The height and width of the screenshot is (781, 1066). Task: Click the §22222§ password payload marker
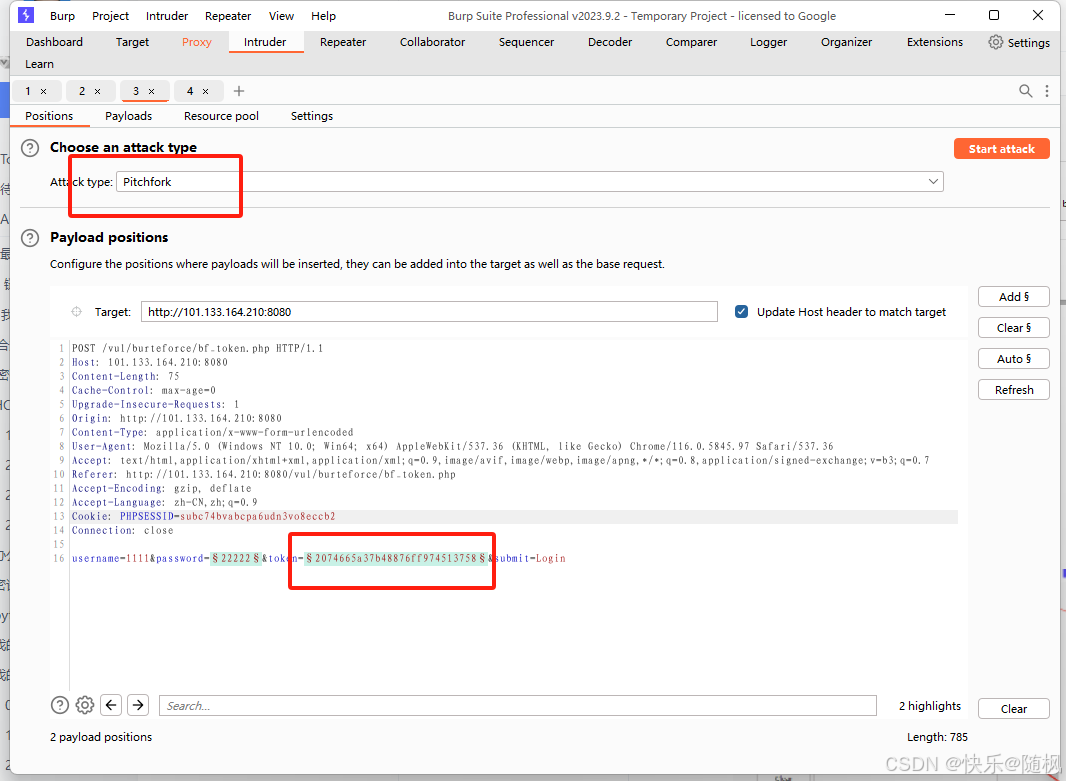tap(236, 558)
